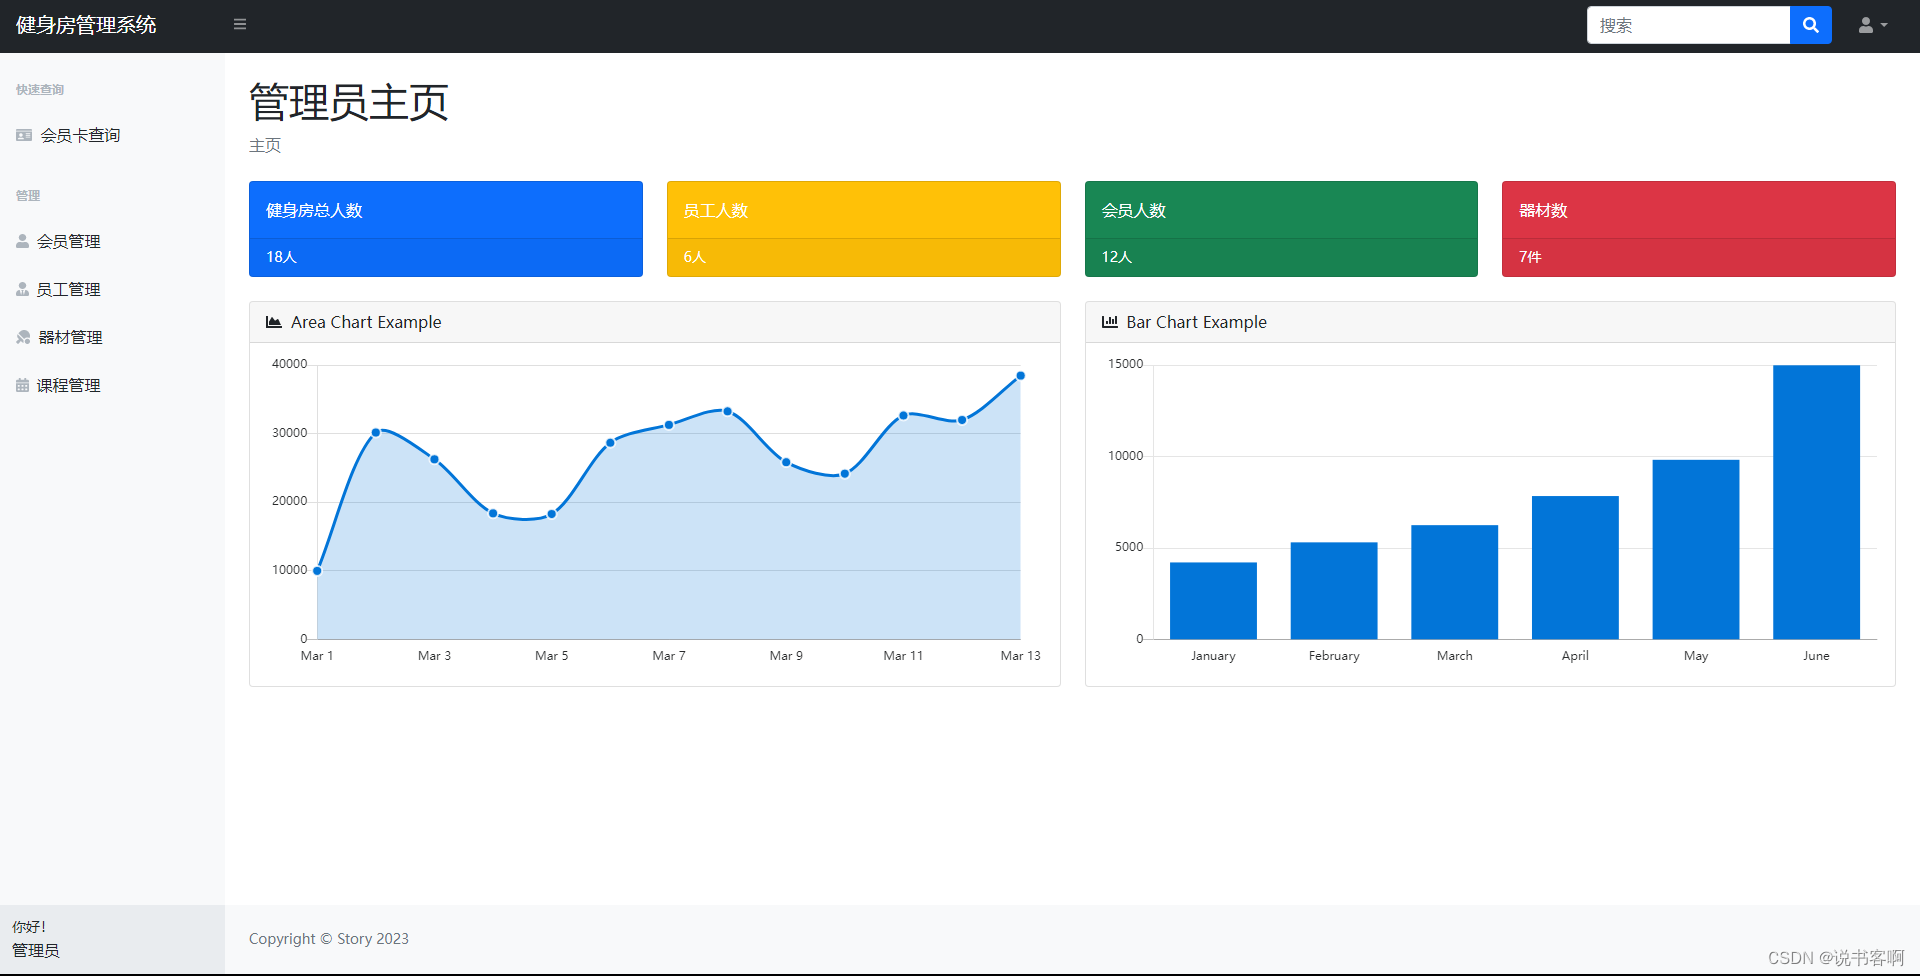
Task: Click the 器材数 red card header
Action: pos(1699,210)
